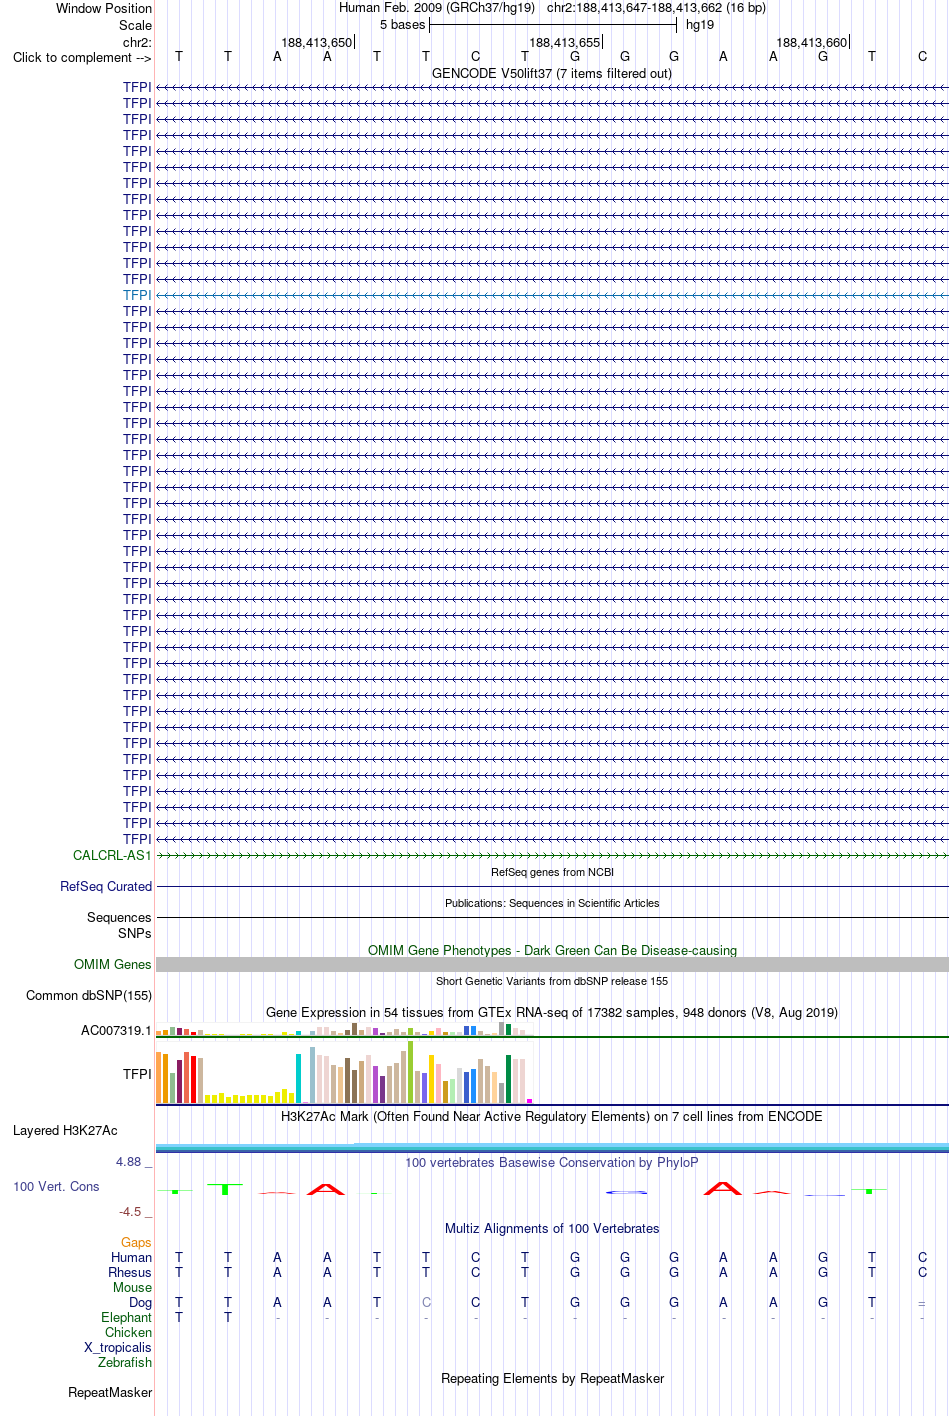Click the blue G logo in PhyloP track
950x1416 pixels.
tap(626, 1191)
